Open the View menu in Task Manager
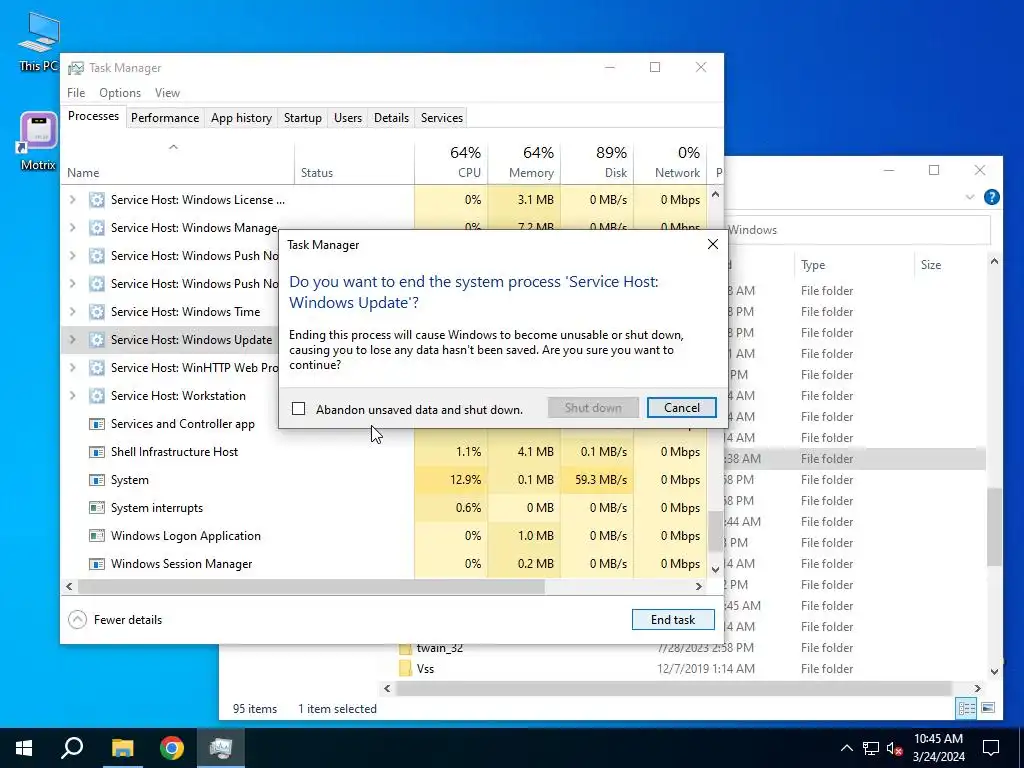1024x768 pixels. coord(167,93)
